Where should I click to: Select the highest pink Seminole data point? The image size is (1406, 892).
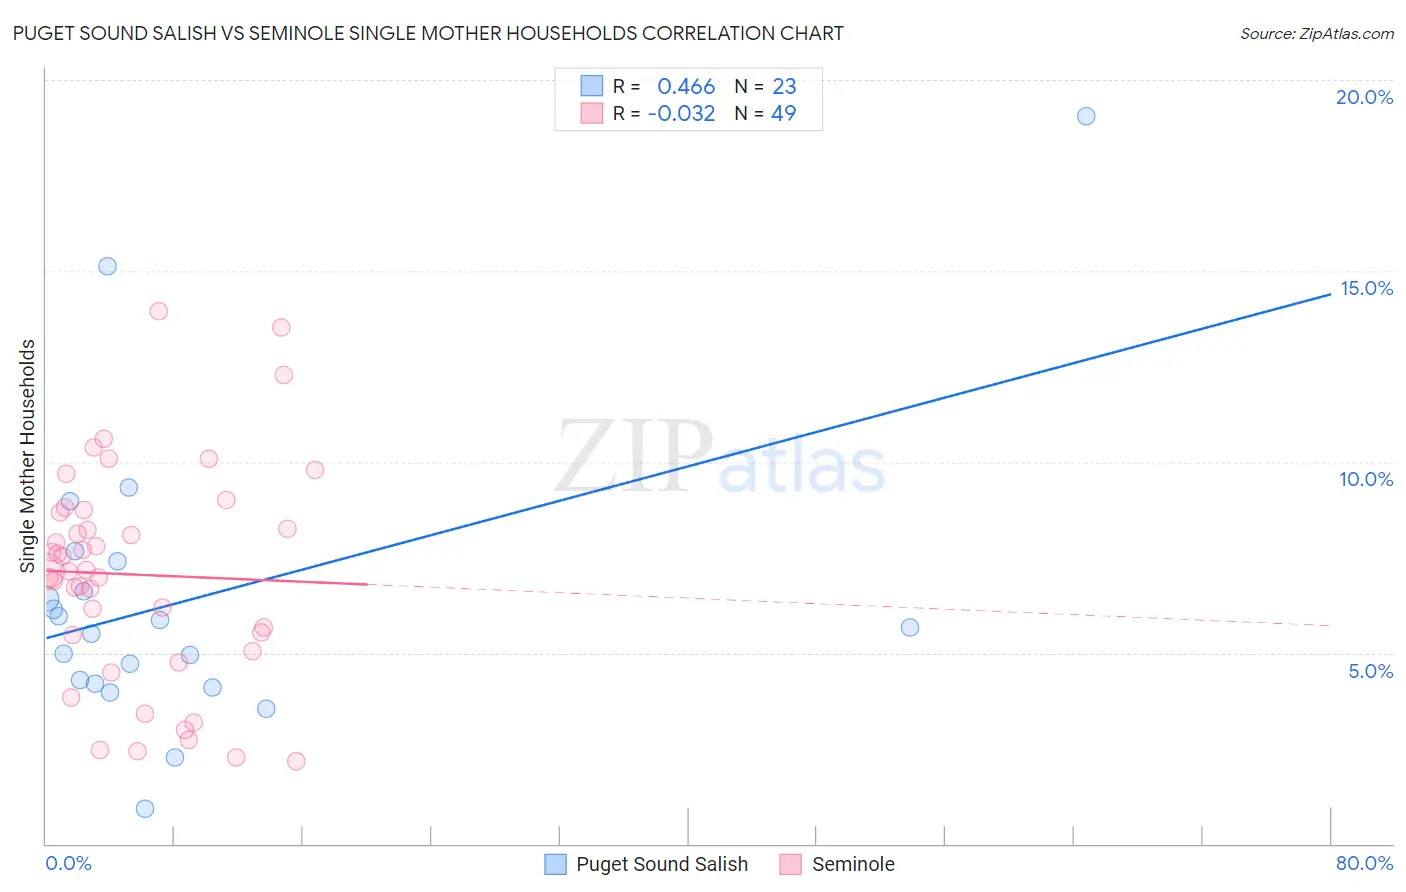click(x=158, y=311)
